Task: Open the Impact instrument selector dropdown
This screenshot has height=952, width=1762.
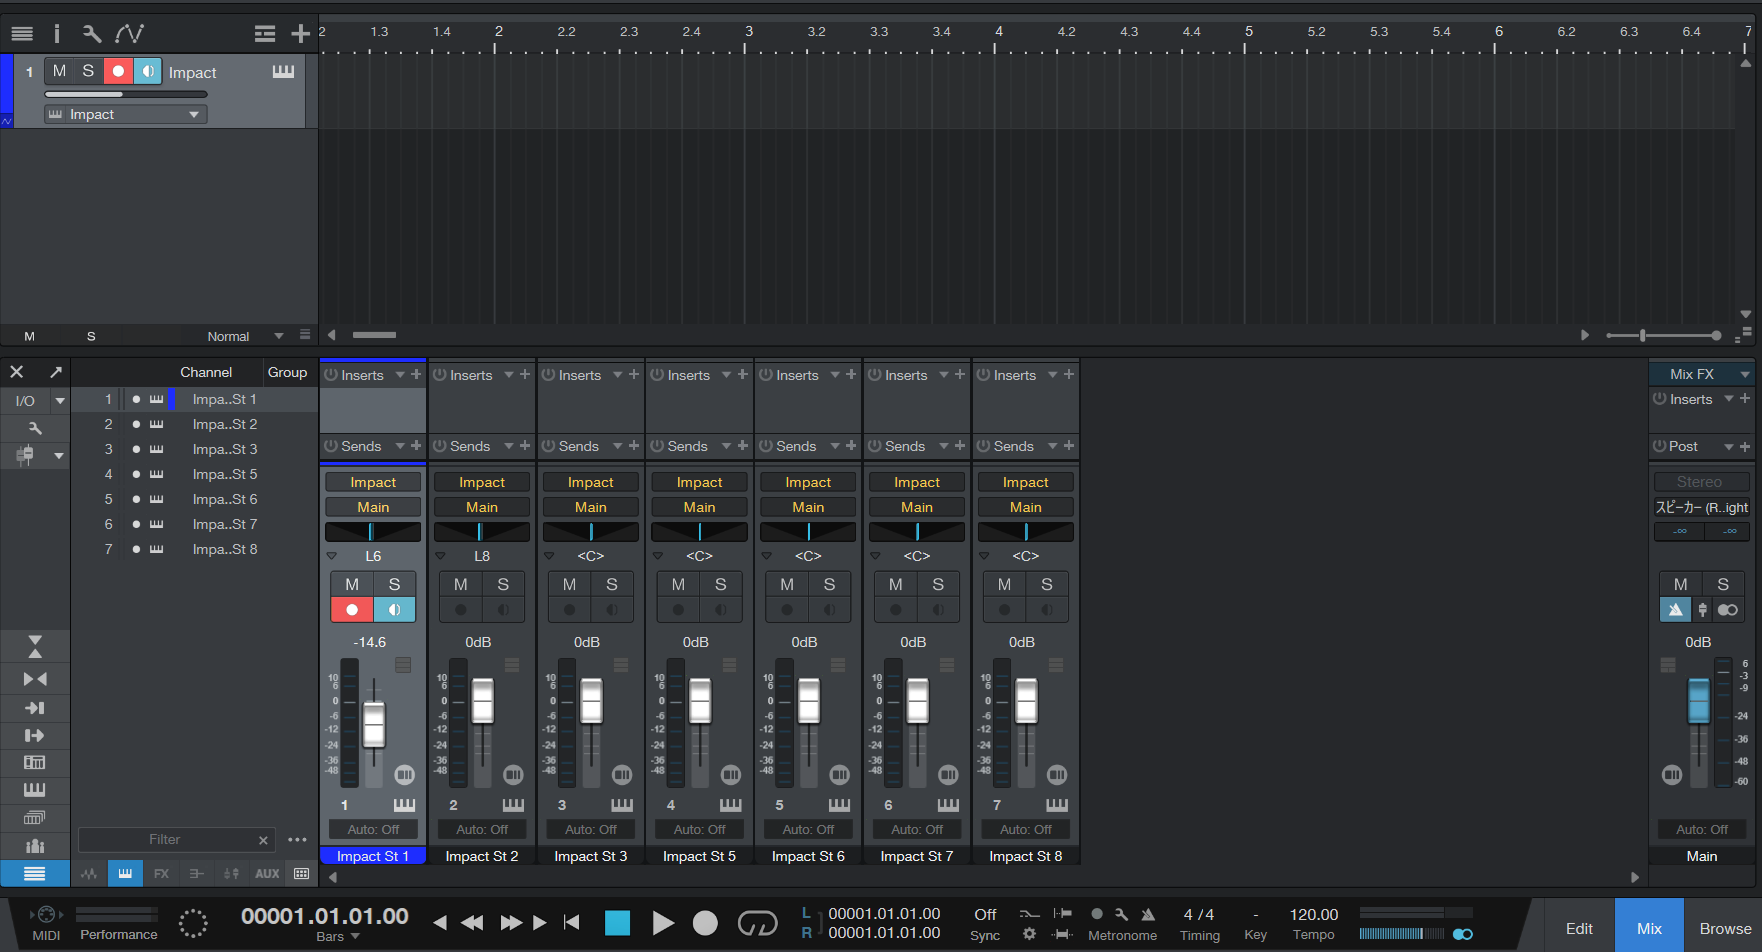Action: coord(126,114)
